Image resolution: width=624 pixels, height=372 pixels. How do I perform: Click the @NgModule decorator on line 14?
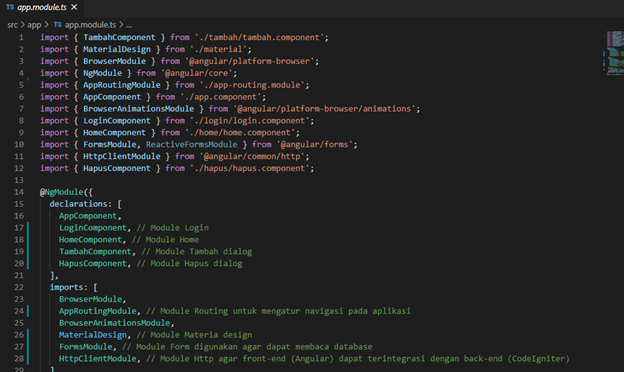tap(62, 192)
